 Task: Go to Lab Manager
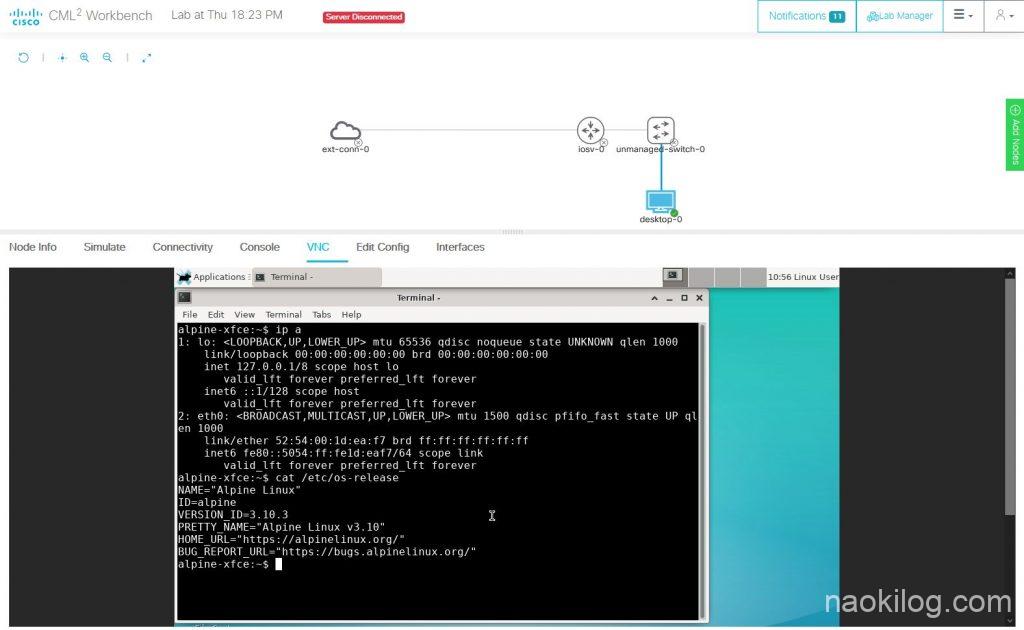pyautogui.click(x=899, y=16)
